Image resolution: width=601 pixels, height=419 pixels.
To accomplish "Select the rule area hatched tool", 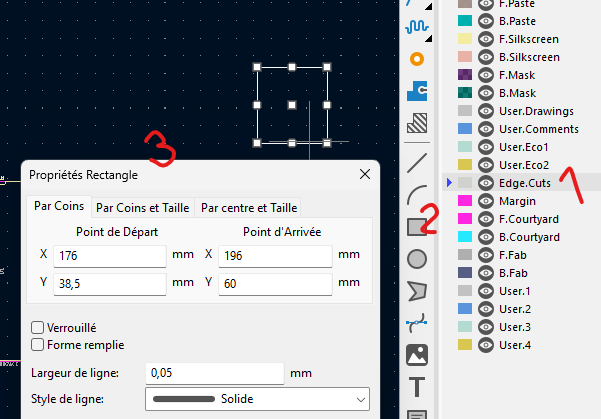I will [x=417, y=123].
